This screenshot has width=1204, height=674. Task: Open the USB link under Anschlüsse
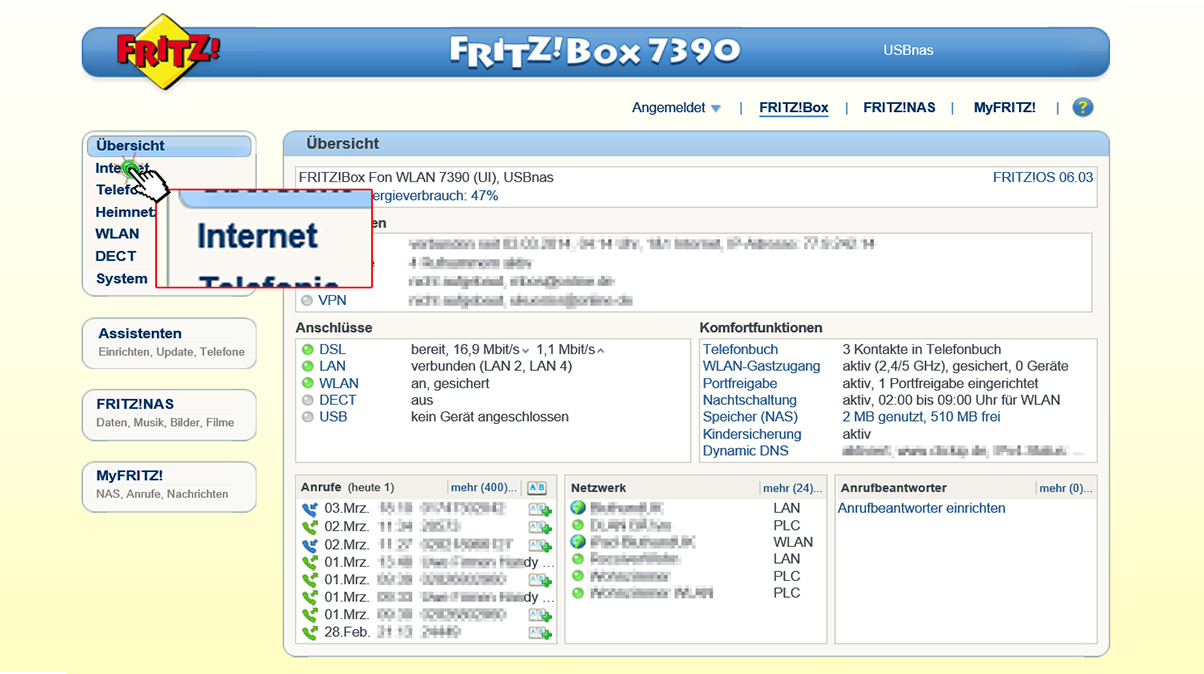click(333, 417)
